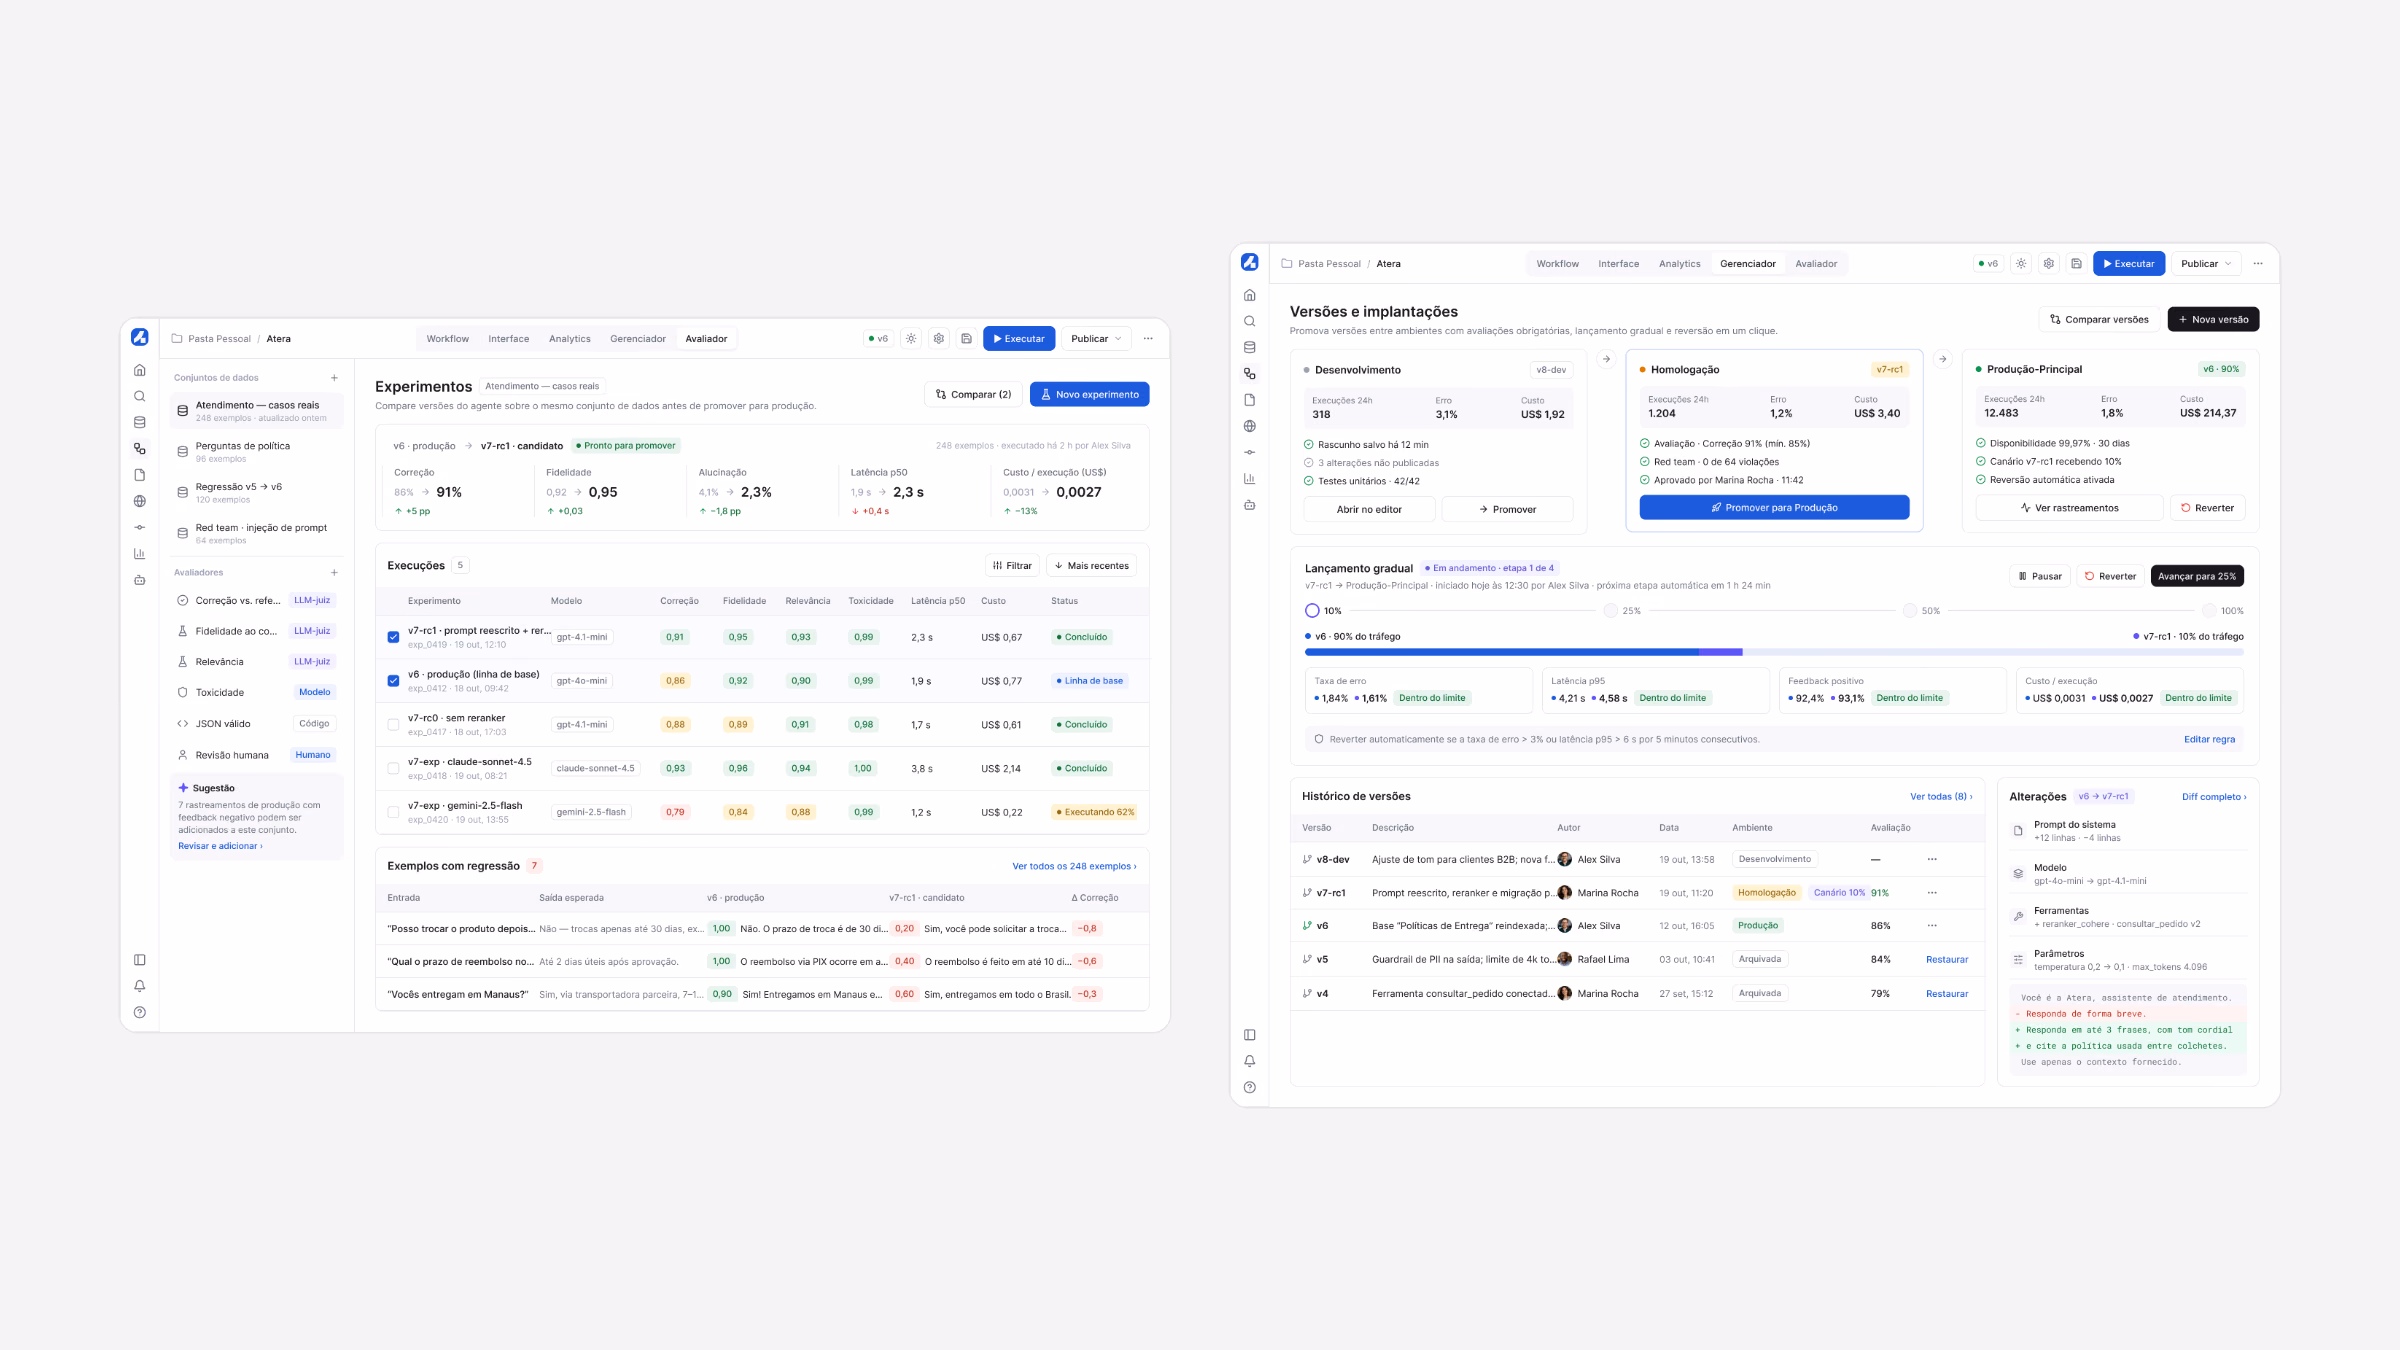Viewport: 2400px width, 1350px height.
Task: Open the row options menu for version v8-dev
Action: pos(1932,859)
